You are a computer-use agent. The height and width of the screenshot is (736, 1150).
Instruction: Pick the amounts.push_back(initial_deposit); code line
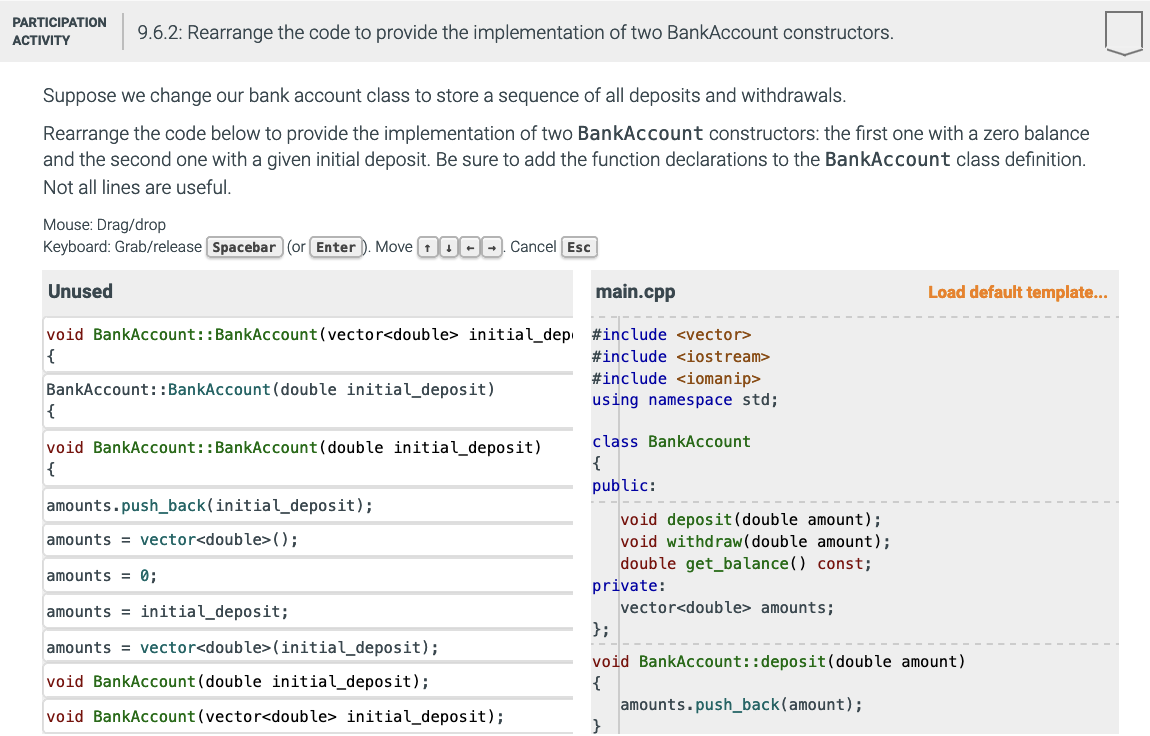308,506
